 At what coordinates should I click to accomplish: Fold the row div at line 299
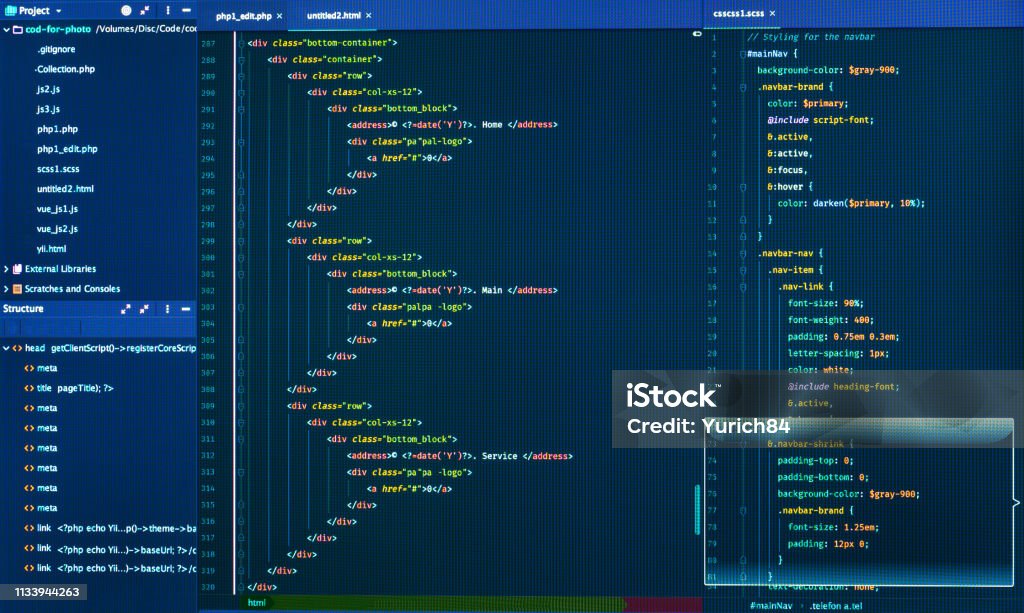pyautogui.click(x=241, y=241)
